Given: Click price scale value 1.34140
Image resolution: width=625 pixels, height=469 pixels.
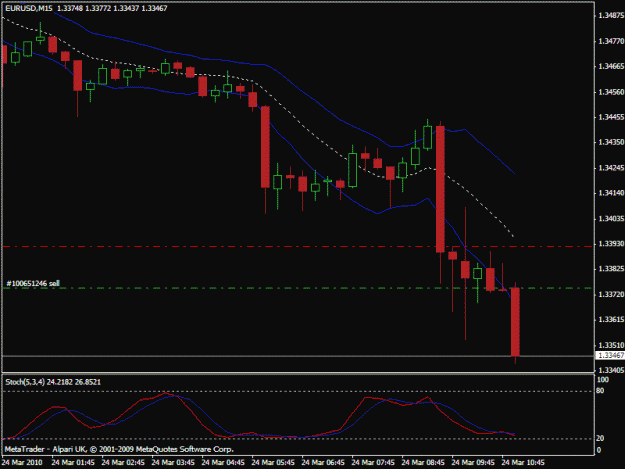Looking at the screenshot, I should pyautogui.click(x=611, y=193).
